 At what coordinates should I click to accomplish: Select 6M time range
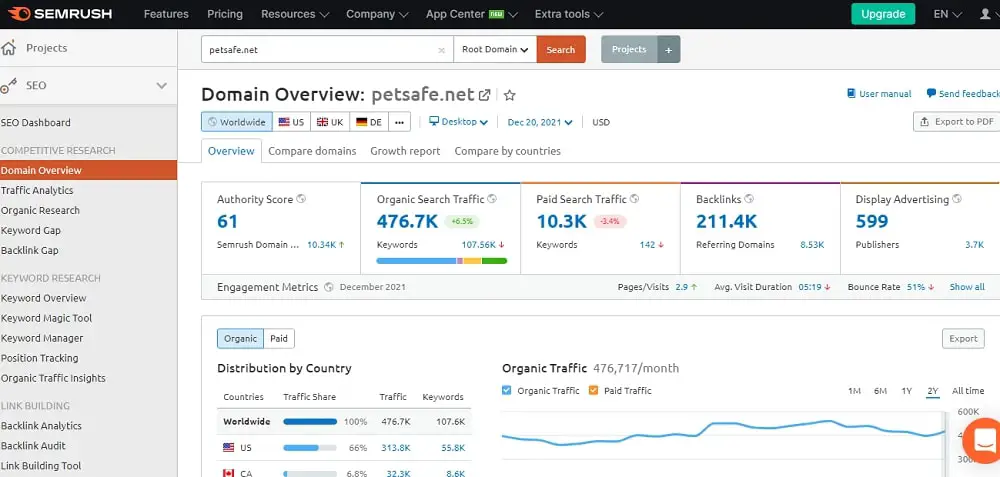click(881, 391)
